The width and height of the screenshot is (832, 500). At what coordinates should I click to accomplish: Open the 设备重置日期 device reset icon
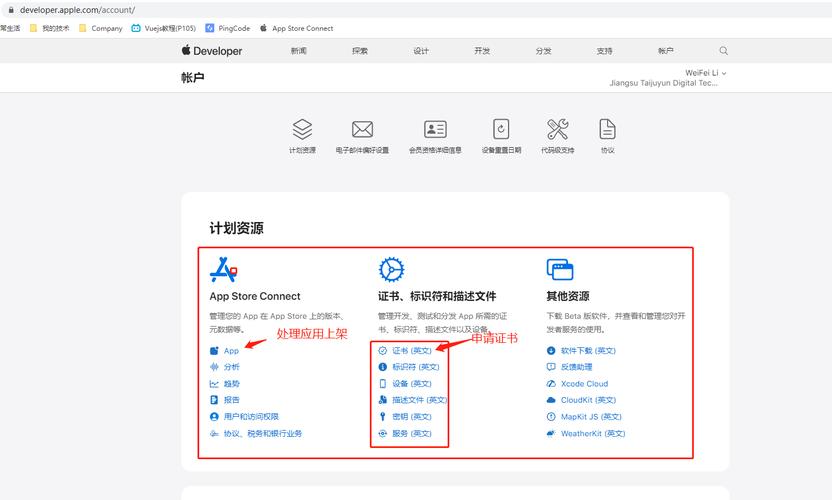tap(501, 129)
